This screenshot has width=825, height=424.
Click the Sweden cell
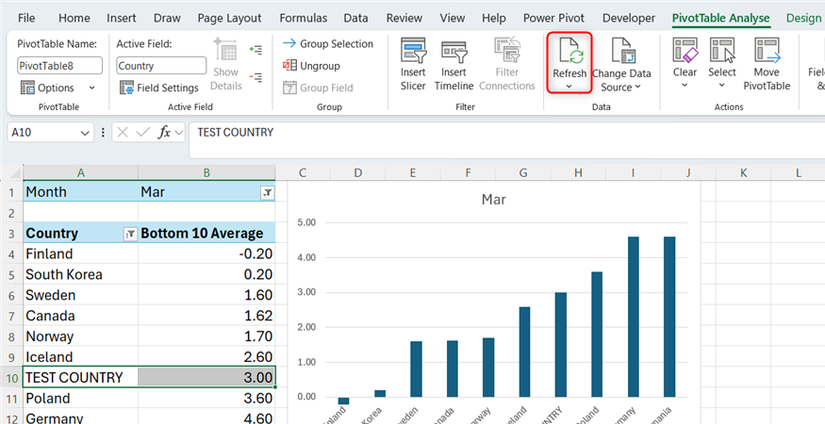(x=81, y=295)
